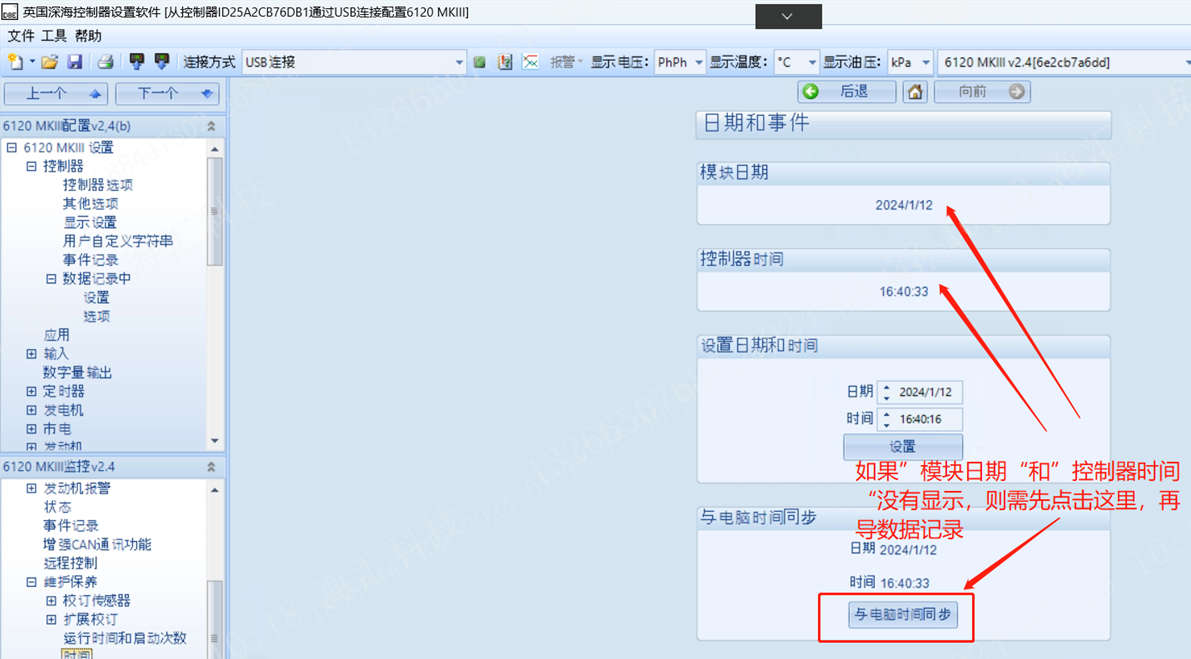This screenshot has width=1191, height=659.
Task: Click the 与电脑时间同步 sync button
Action: (x=902, y=614)
